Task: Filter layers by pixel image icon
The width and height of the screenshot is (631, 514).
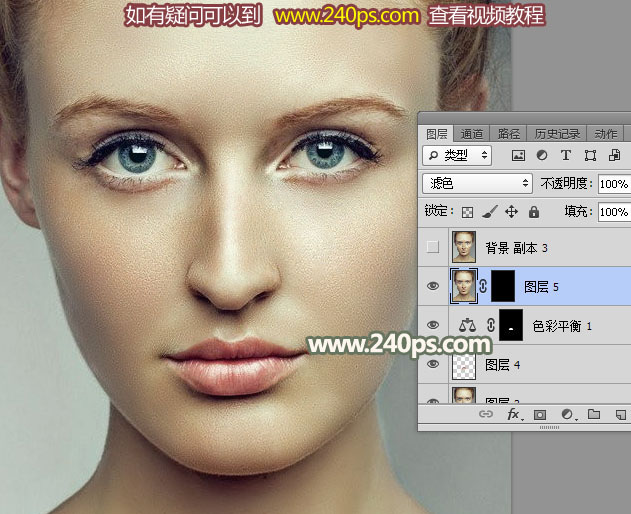Action: (x=518, y=155)
